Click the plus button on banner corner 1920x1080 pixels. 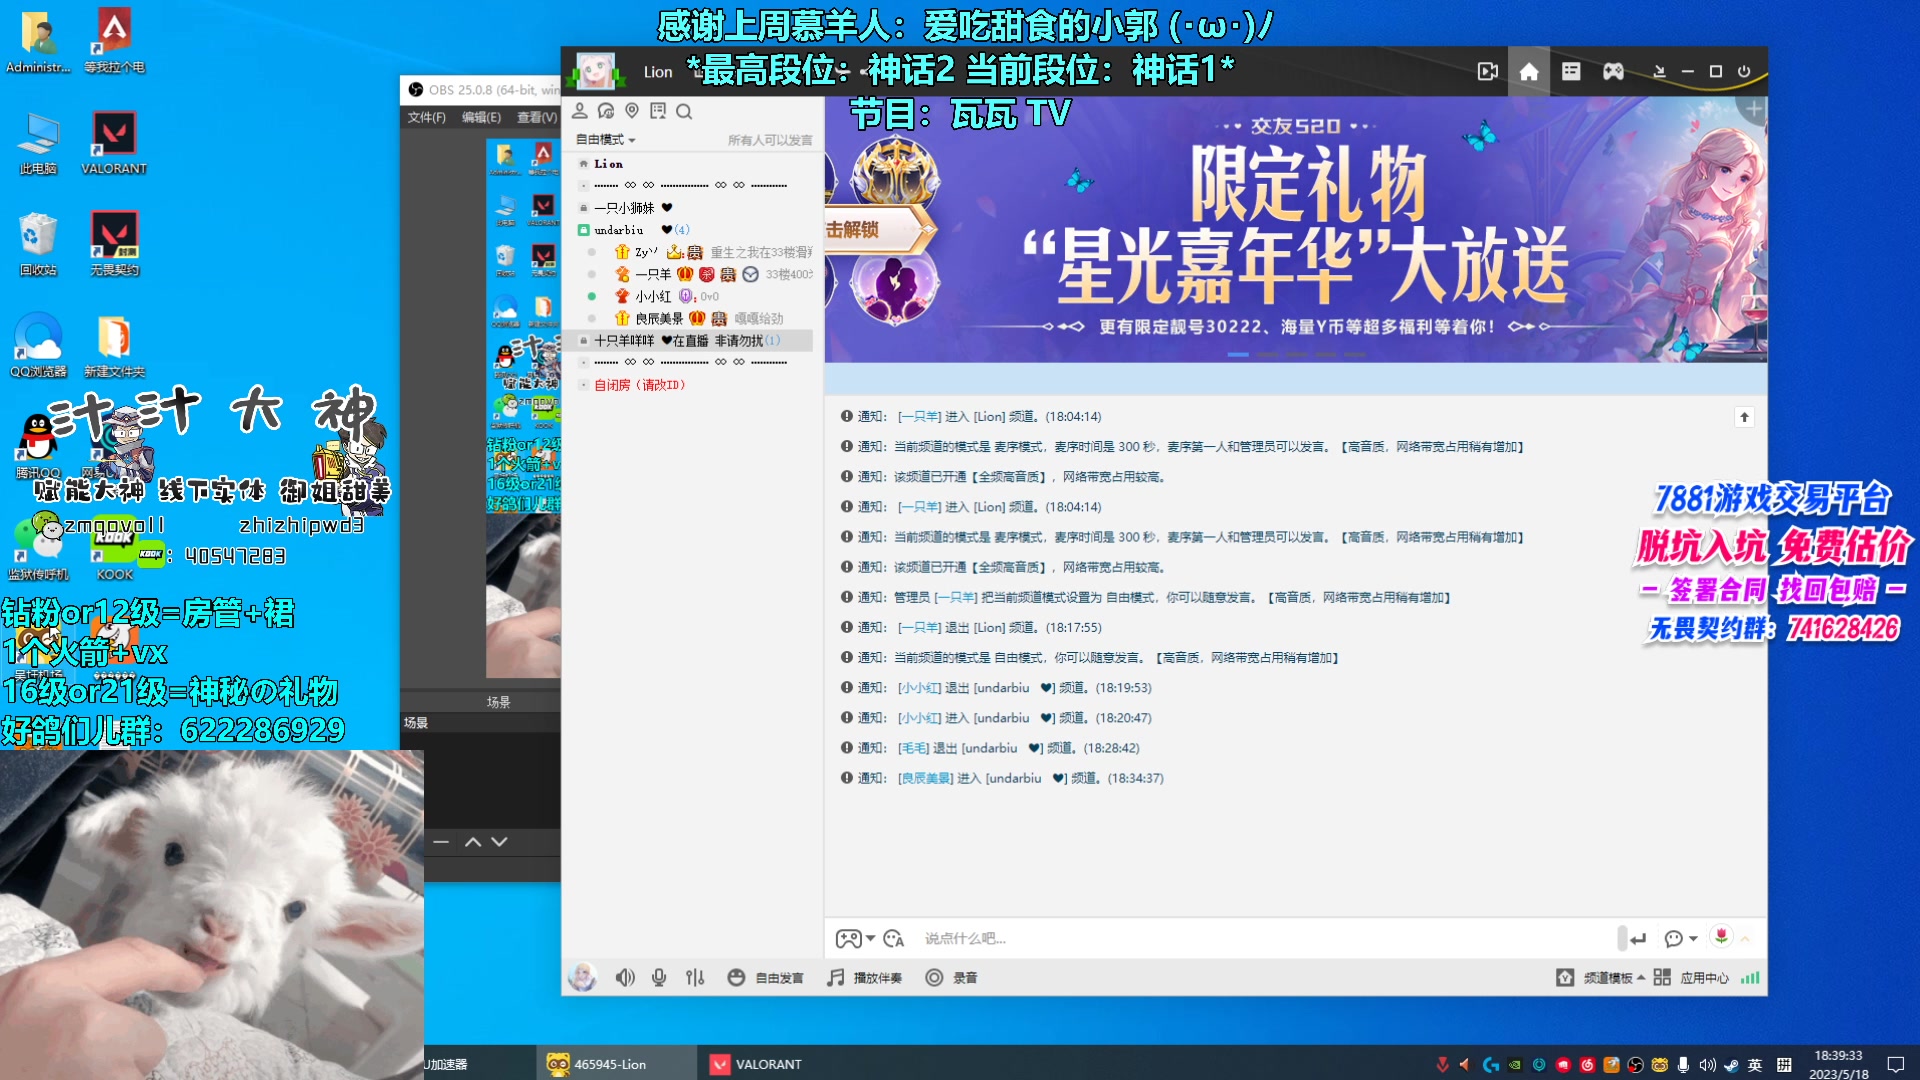[x=1754, y=109]
